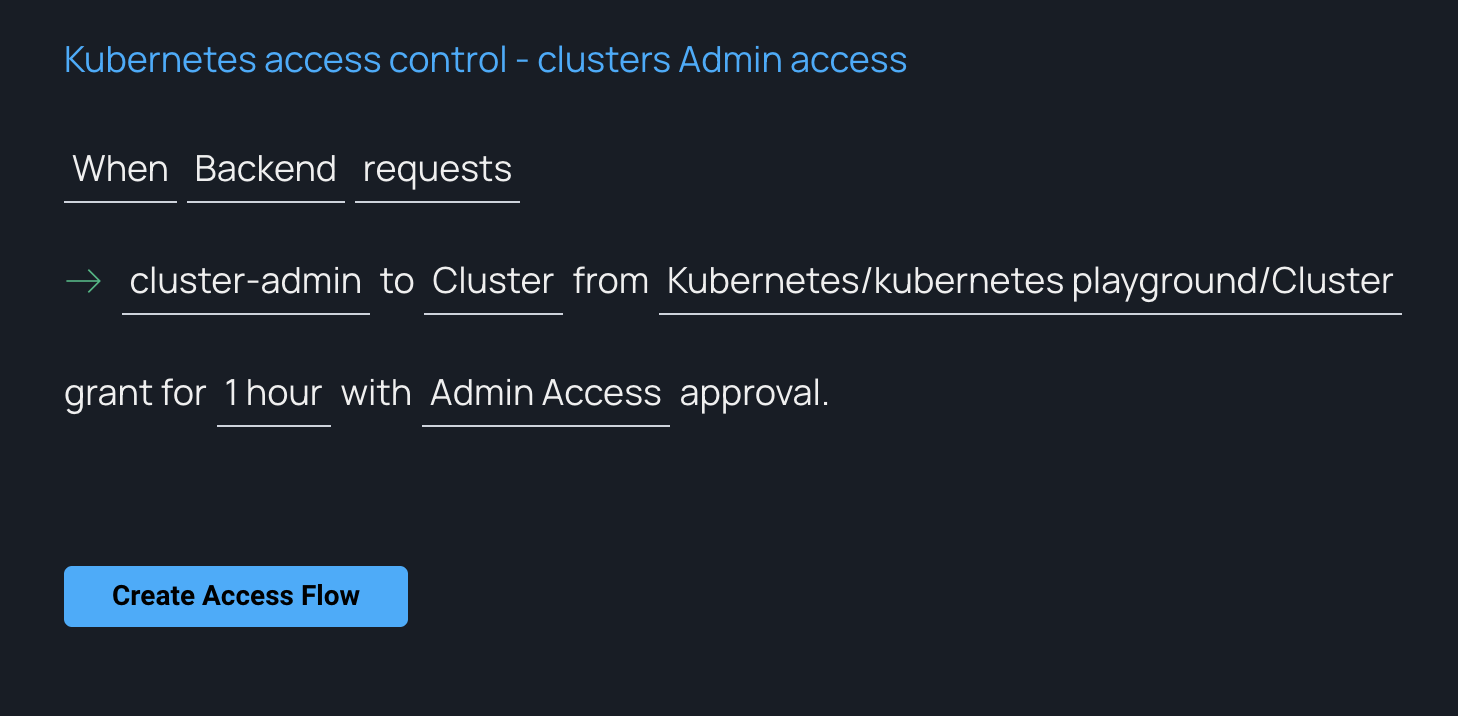Change the "1 hour" grant duration
This screenshot has width=1458, height=716.
point(273,394)
